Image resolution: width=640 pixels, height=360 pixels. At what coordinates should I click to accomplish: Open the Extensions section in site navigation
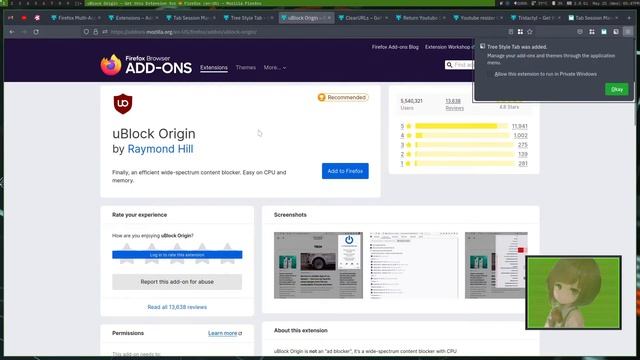pos(214,68)
